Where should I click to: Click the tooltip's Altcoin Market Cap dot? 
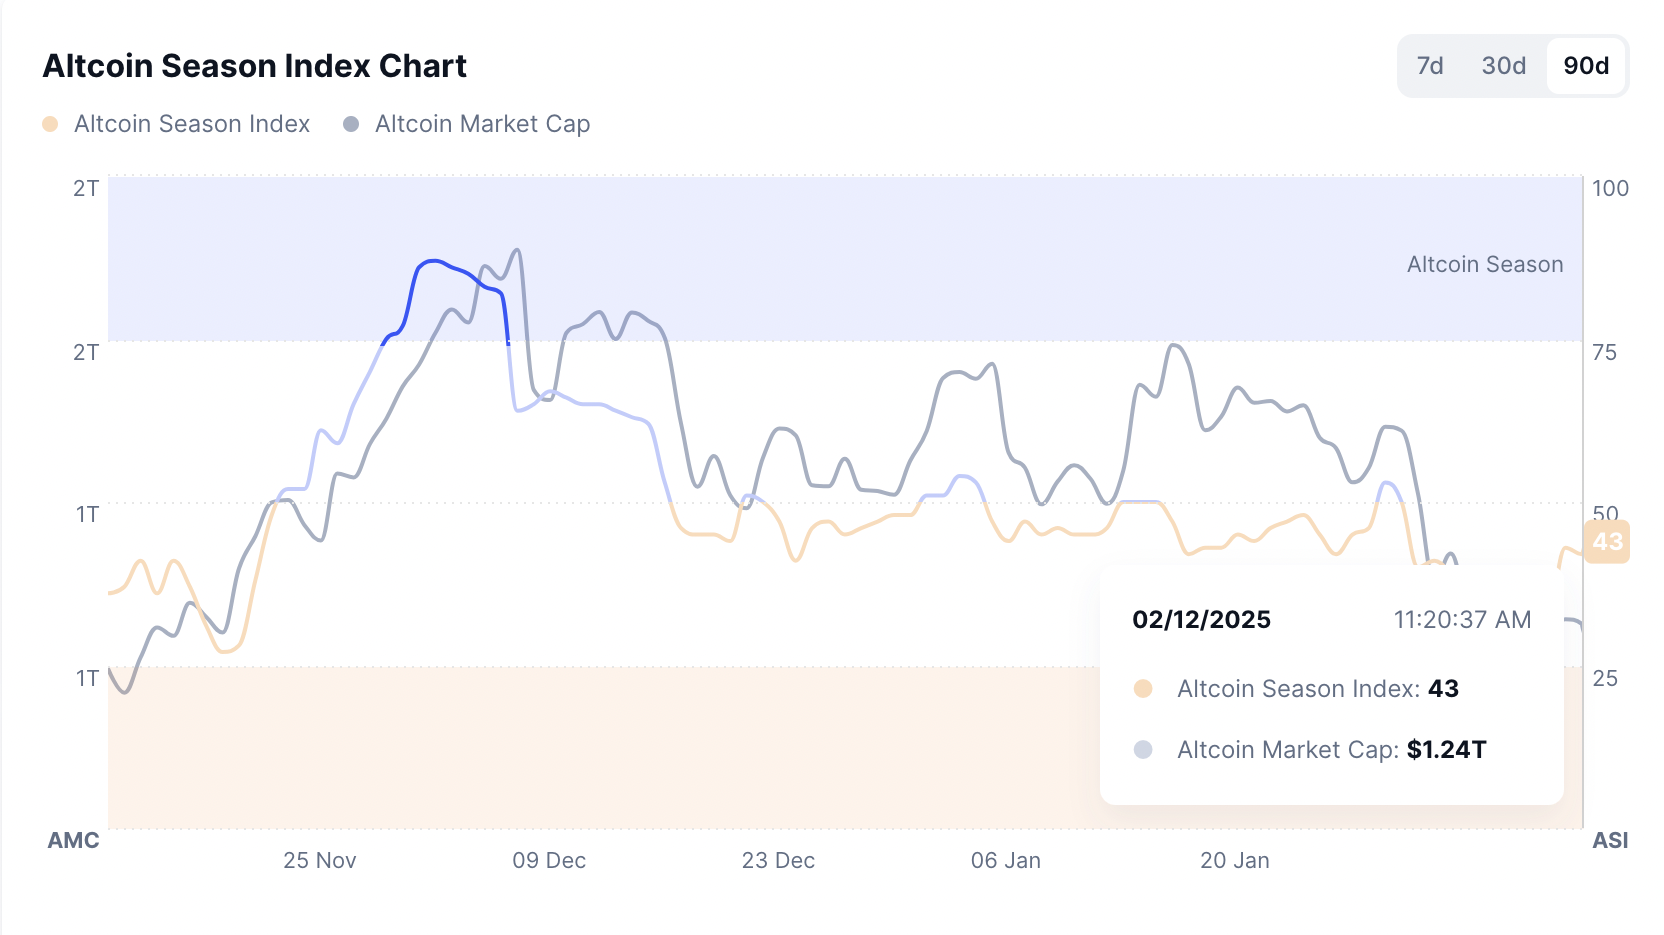click(1143, 750)
